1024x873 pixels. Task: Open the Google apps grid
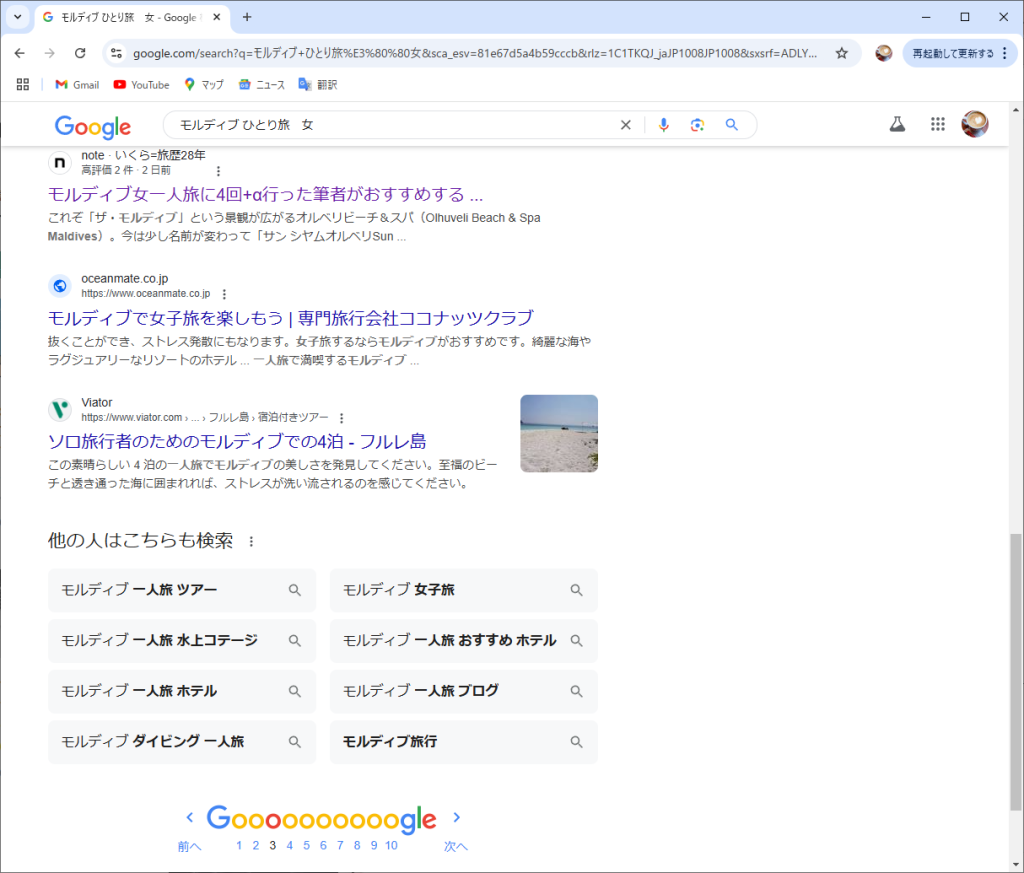[x=937, y=124]
